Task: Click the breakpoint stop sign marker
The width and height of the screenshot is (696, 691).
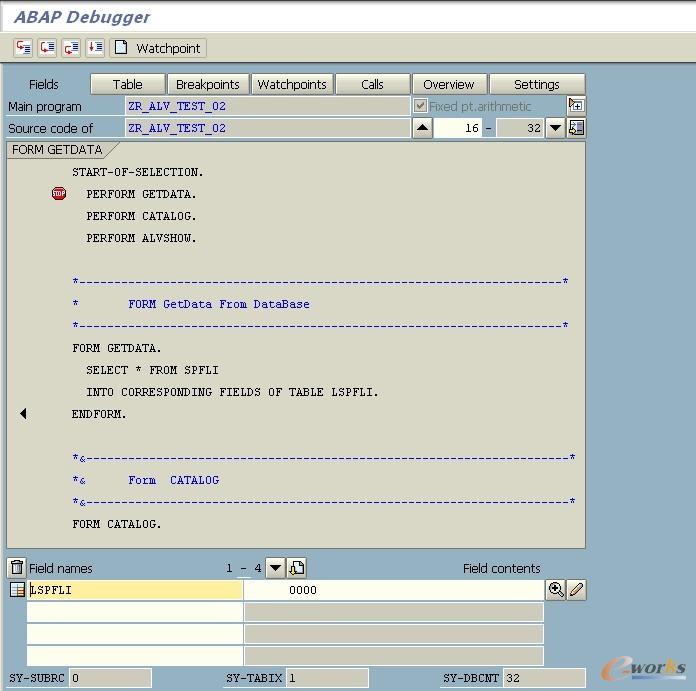Action: 59,194
